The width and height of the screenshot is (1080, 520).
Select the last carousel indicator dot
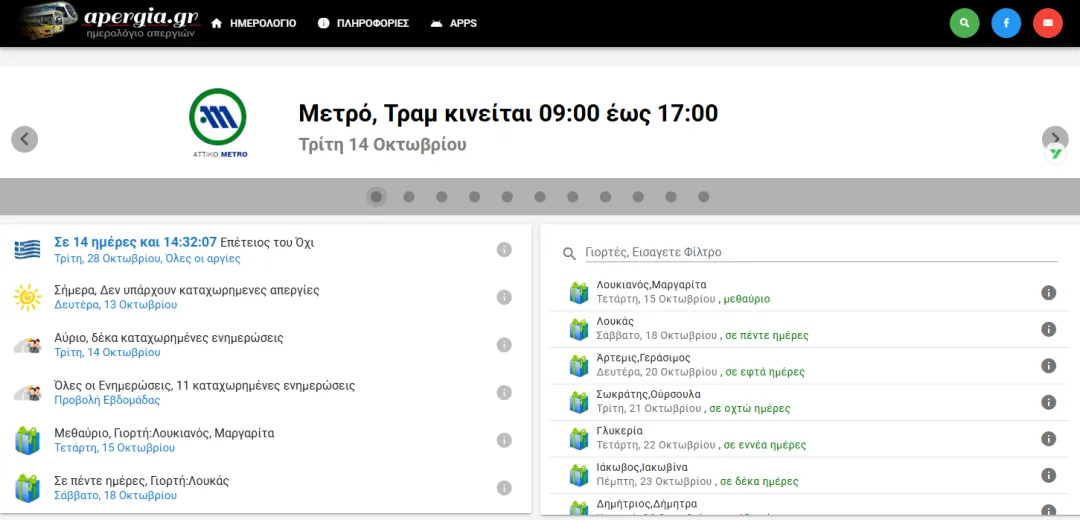click(704, 197)
